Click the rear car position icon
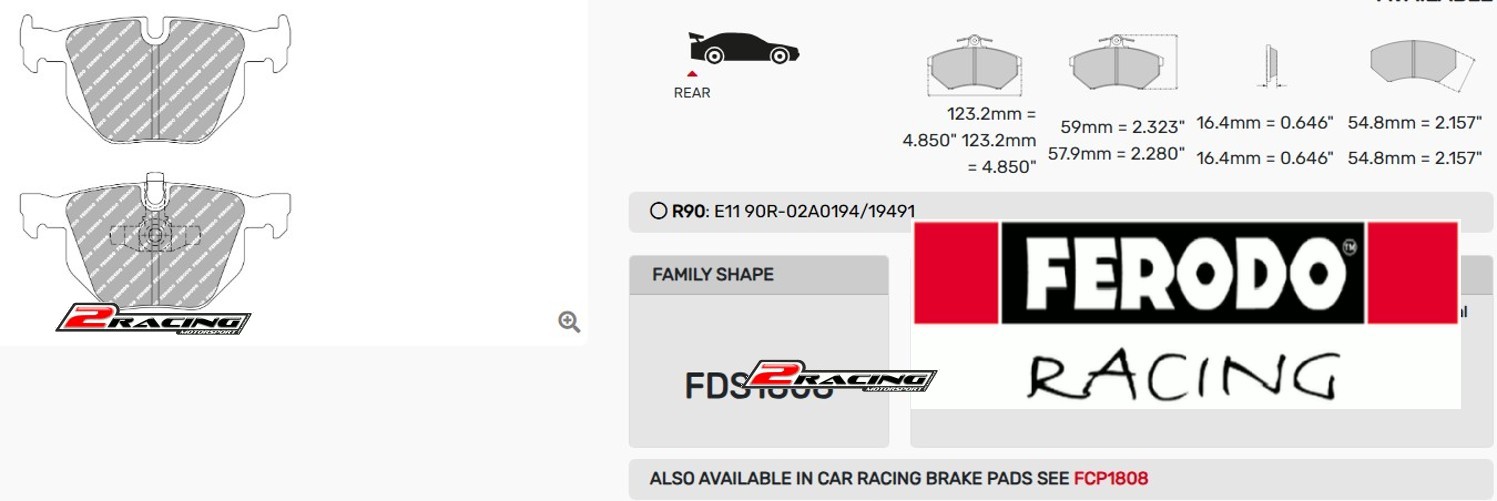Image resolution: width=1497 pixels, height=501 pixels. point(742,49)
